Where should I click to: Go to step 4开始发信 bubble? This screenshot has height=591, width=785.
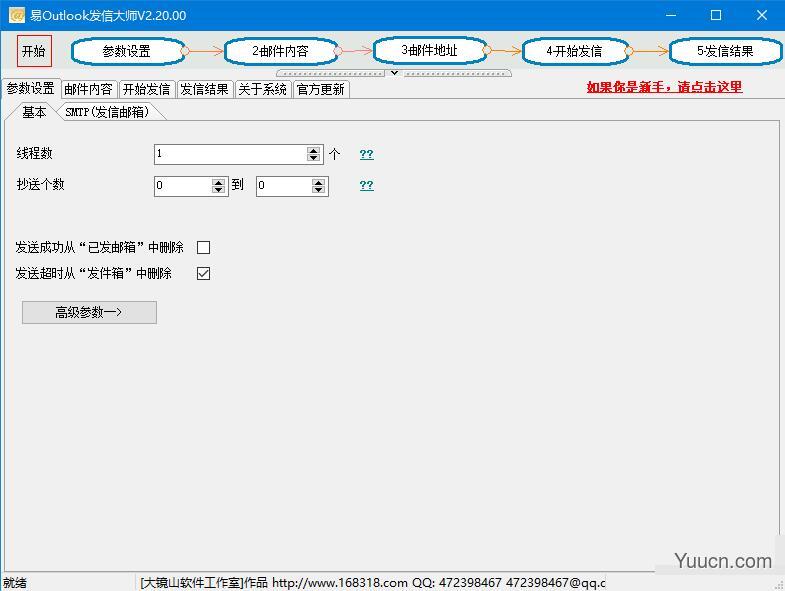575,51
